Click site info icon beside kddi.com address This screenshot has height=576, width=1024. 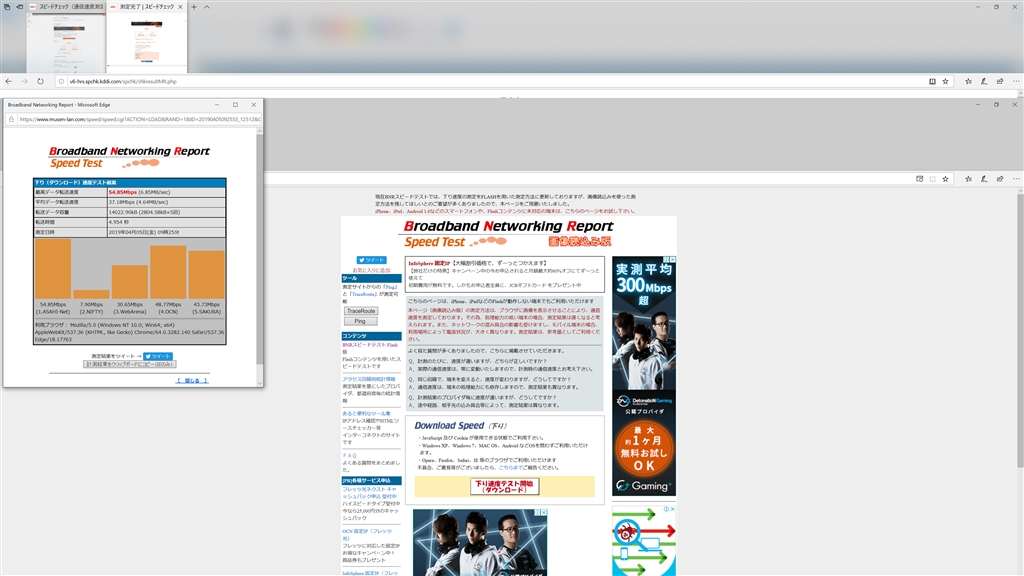click(61, 82)
